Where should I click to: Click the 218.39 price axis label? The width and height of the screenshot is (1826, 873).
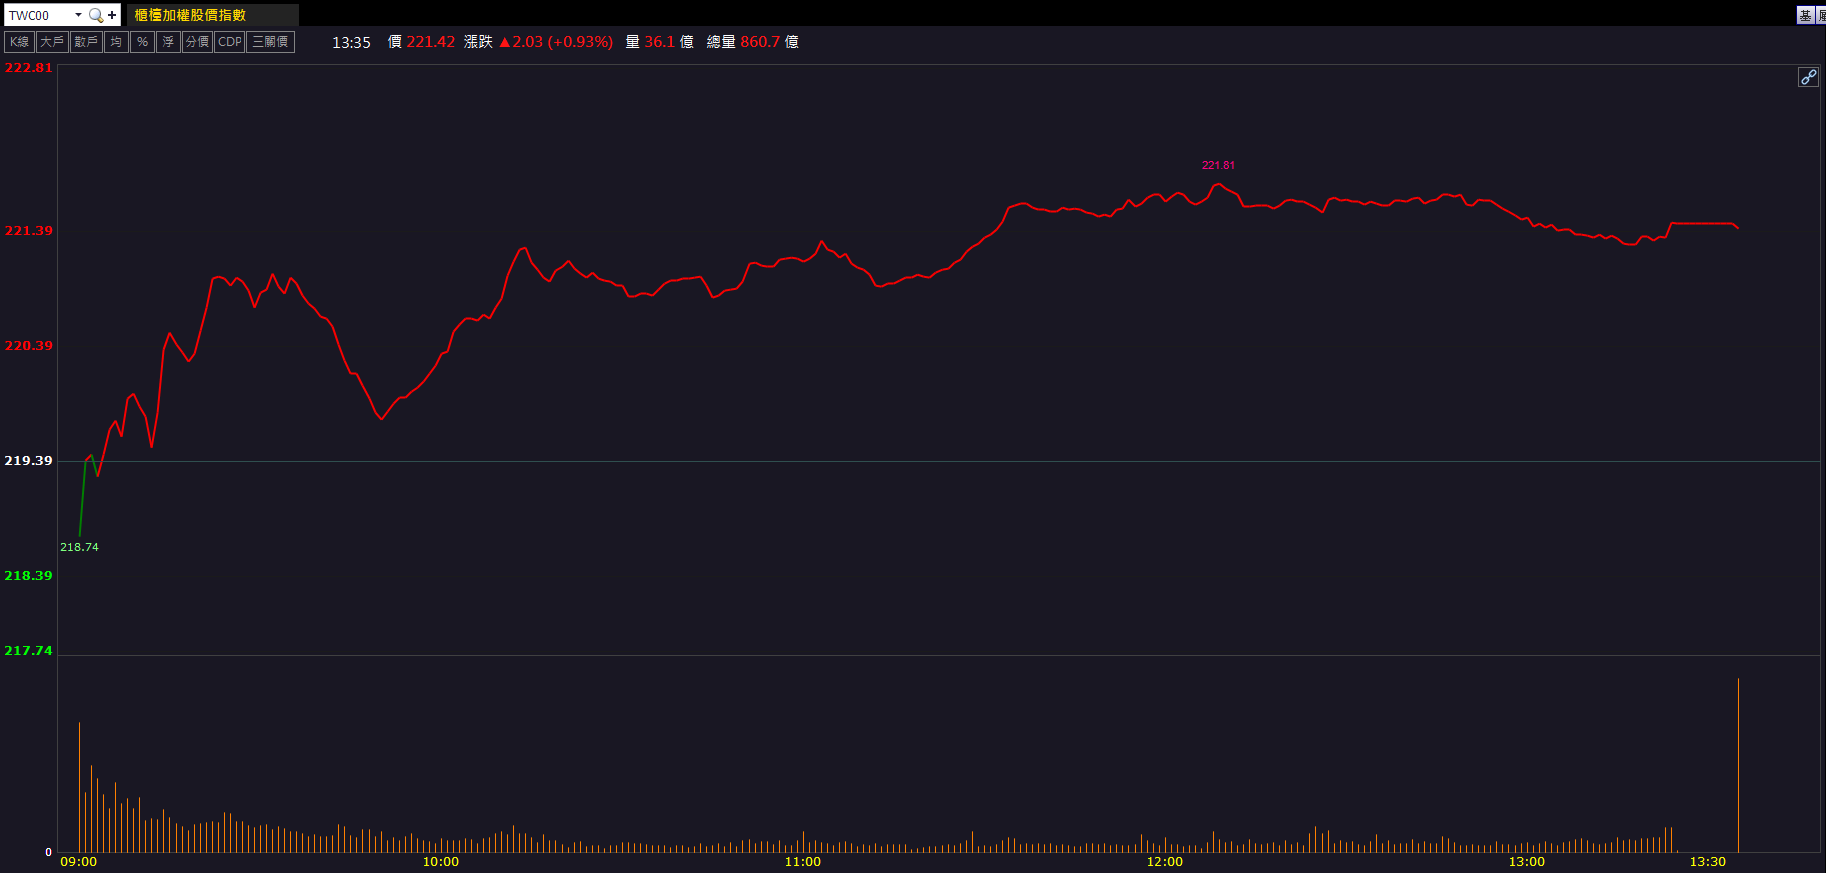28,576
